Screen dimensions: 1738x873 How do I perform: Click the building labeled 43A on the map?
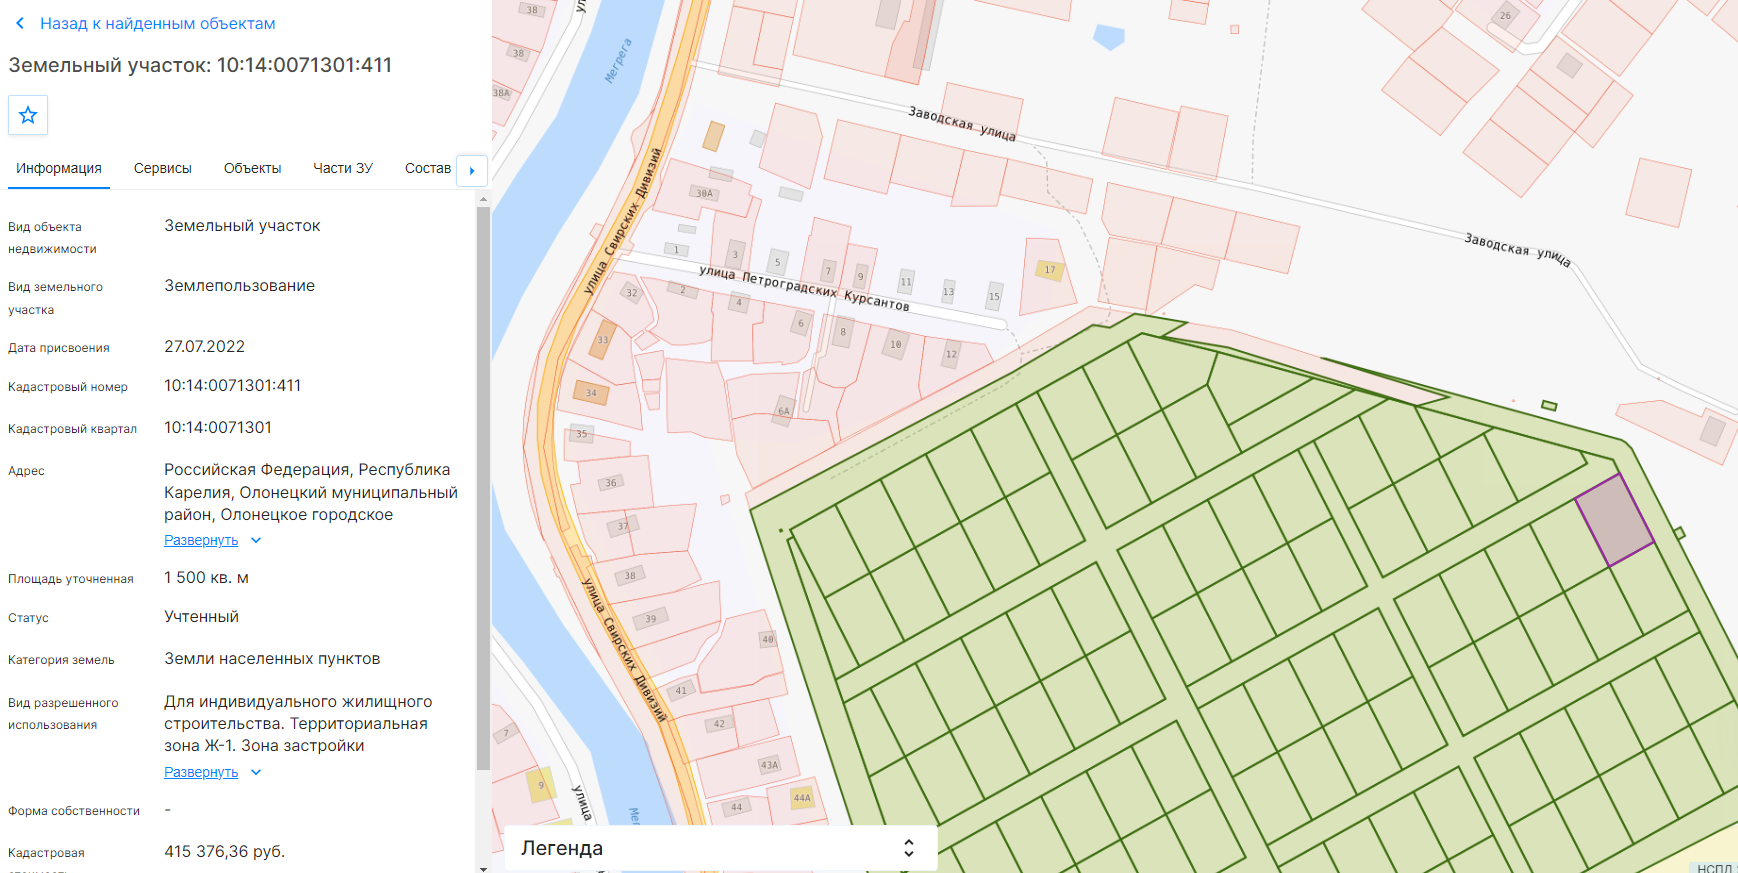tap(769, 765)
